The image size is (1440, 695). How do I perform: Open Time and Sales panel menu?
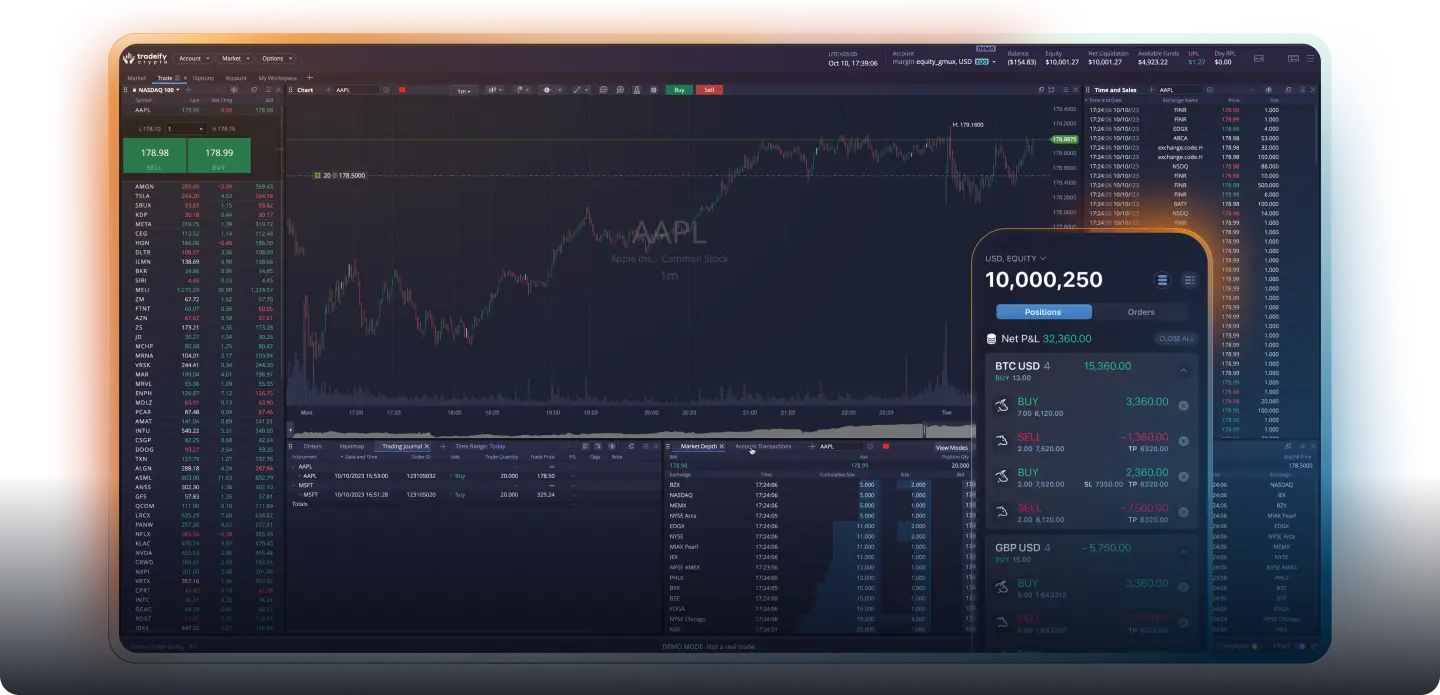(x=1302, y=90)
